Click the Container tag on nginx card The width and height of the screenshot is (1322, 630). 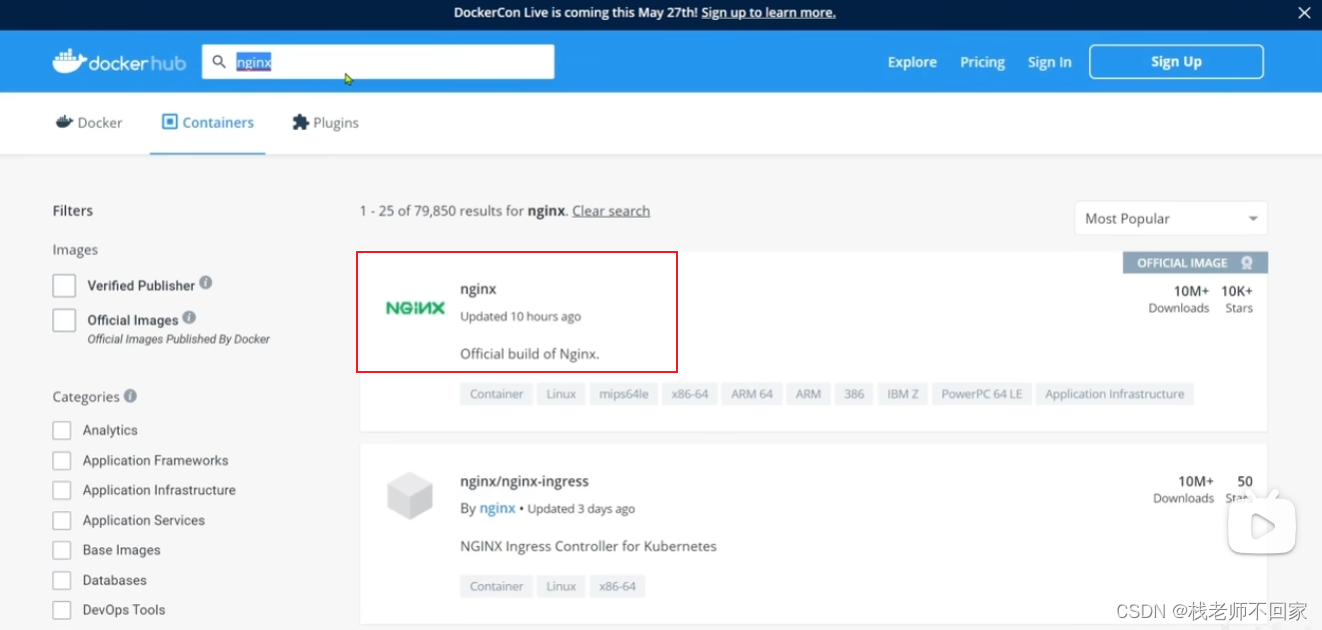(497, 394)
